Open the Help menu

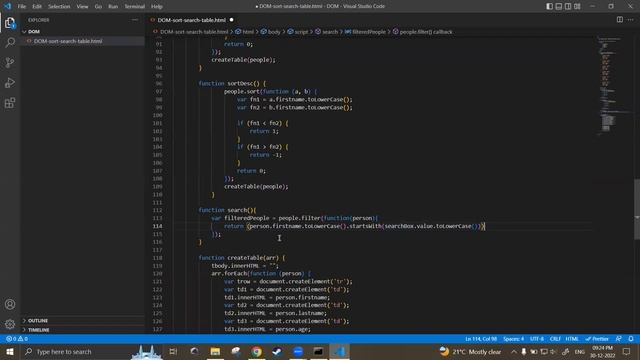click(x=157, y=7)
